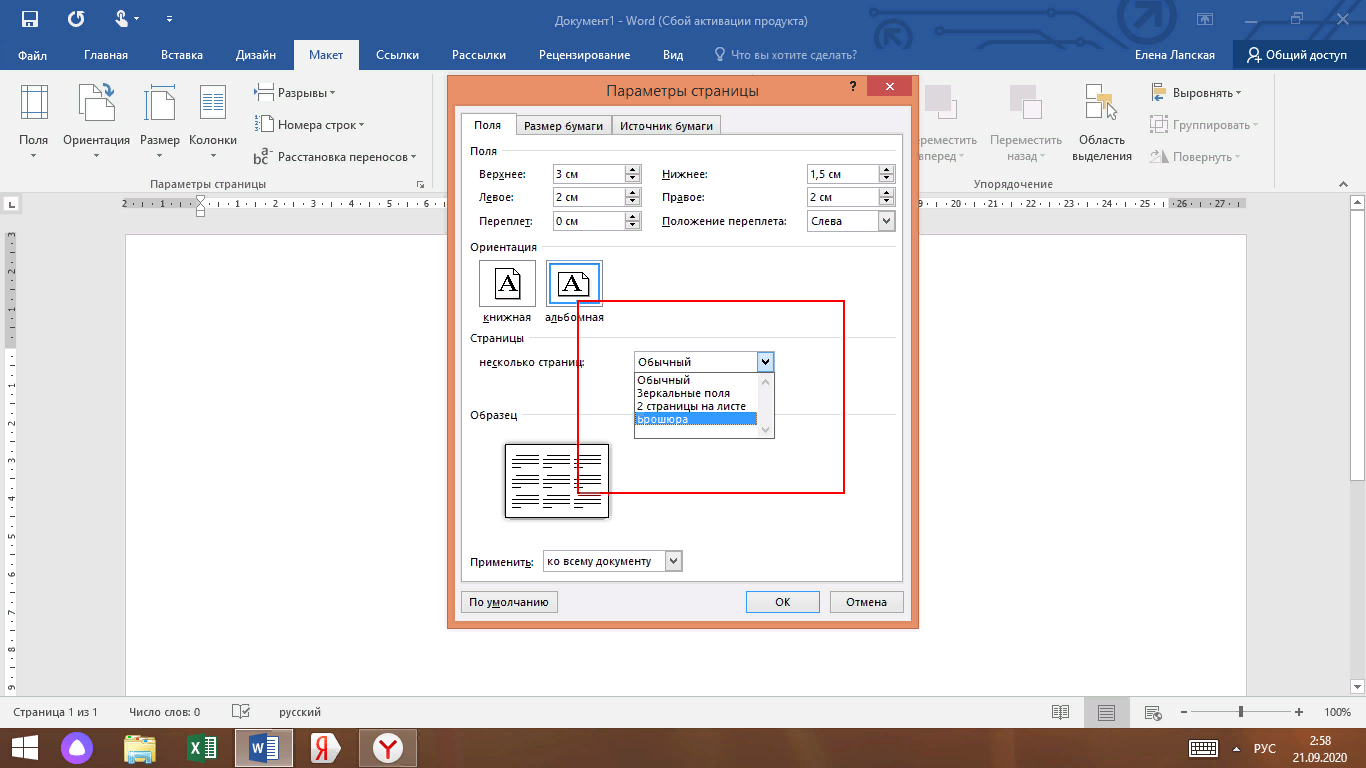Click Общий доступ share button
The height and width of the screenshot is (768, 1366).
click(x=1297, y=55)
